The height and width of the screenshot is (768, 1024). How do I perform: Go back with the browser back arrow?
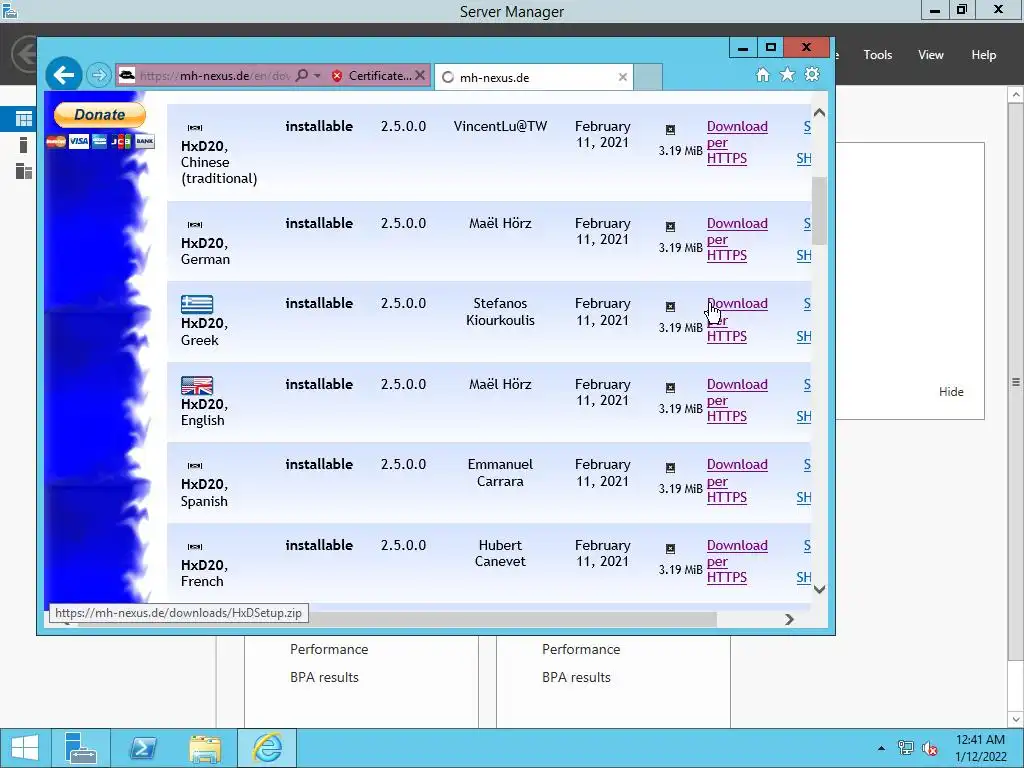coord(63,75)
